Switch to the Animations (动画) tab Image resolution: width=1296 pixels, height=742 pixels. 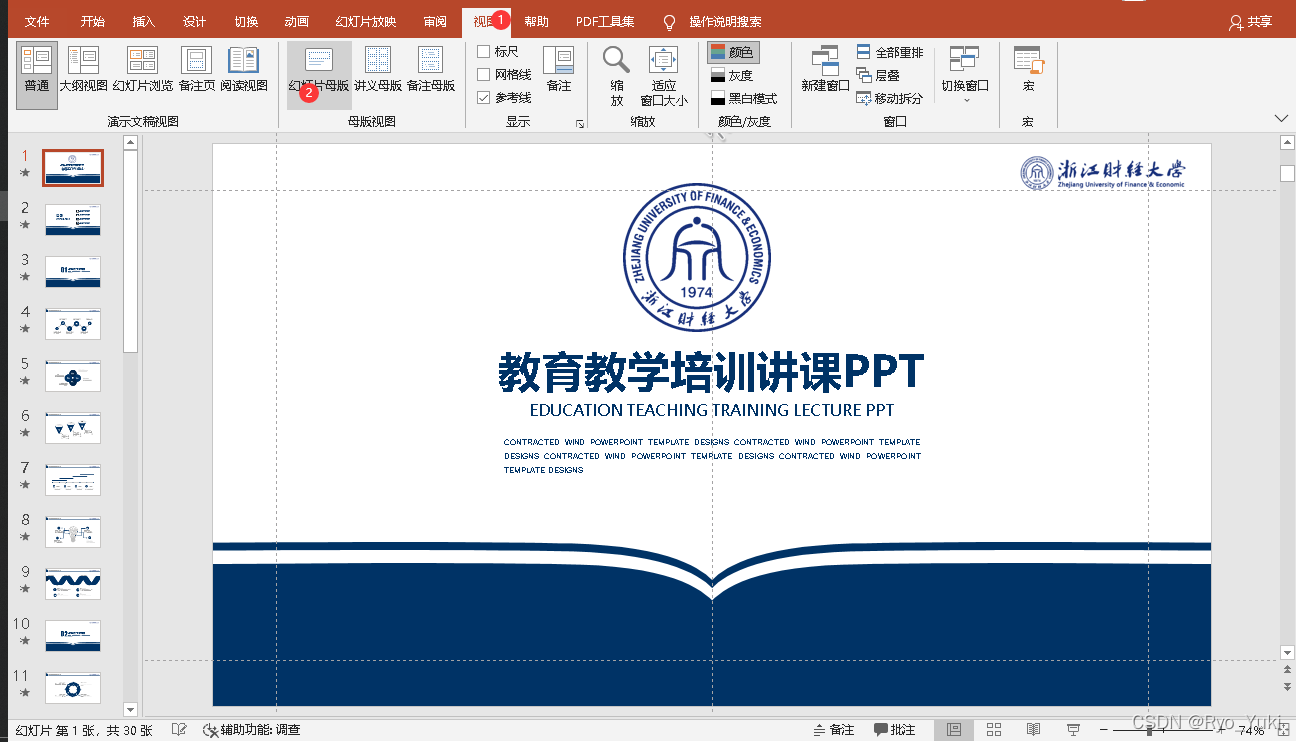pyautogui.click(x=297, y=22)
